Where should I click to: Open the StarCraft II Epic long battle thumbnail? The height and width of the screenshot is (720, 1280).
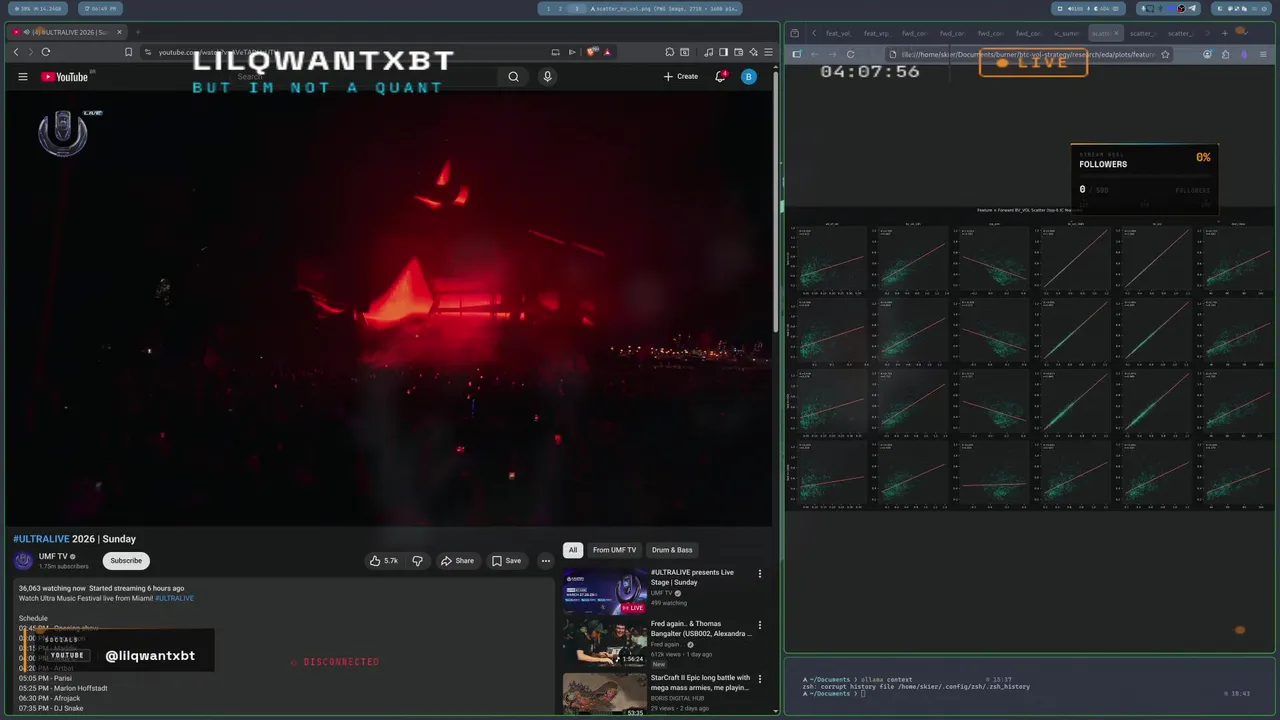click(604, 695)
